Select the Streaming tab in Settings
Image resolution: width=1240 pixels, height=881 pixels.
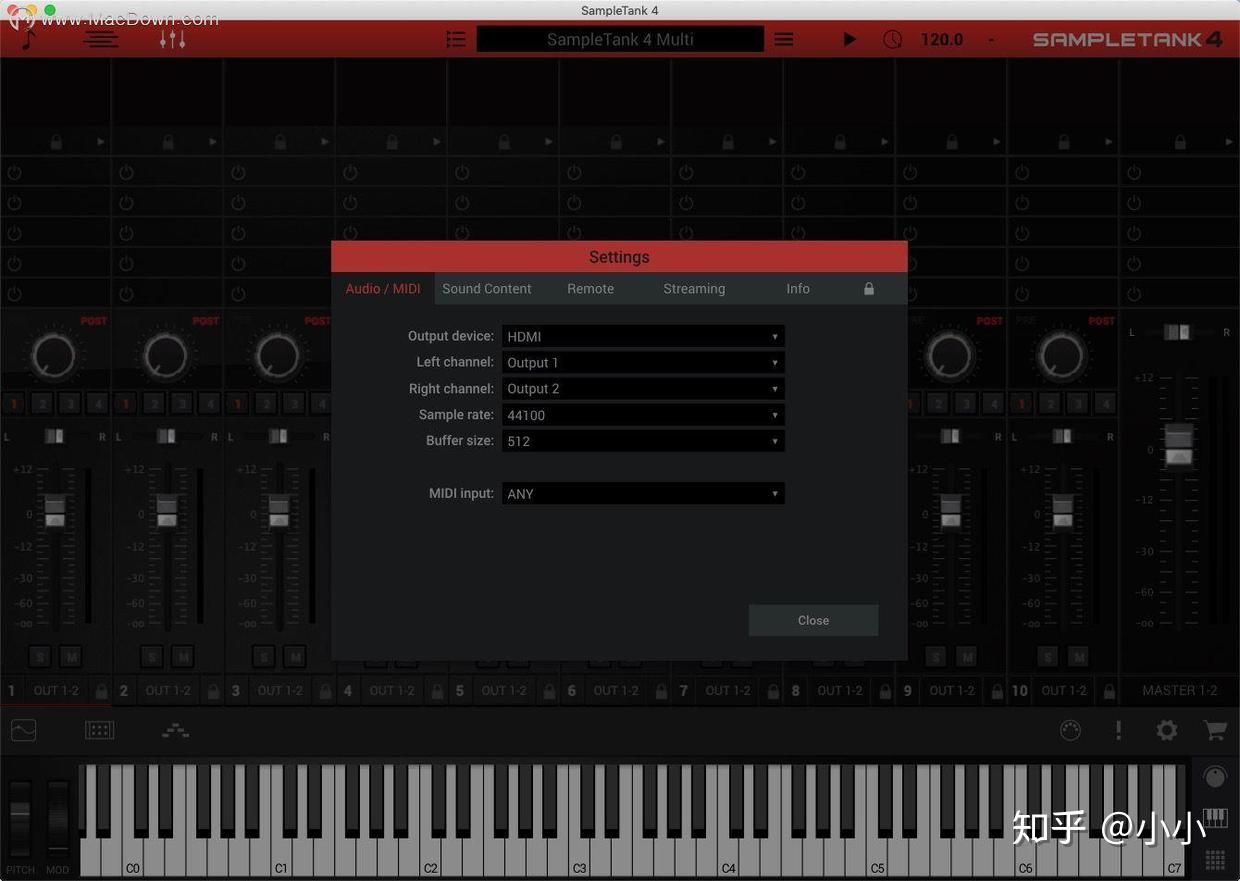[x=694, y=288]
